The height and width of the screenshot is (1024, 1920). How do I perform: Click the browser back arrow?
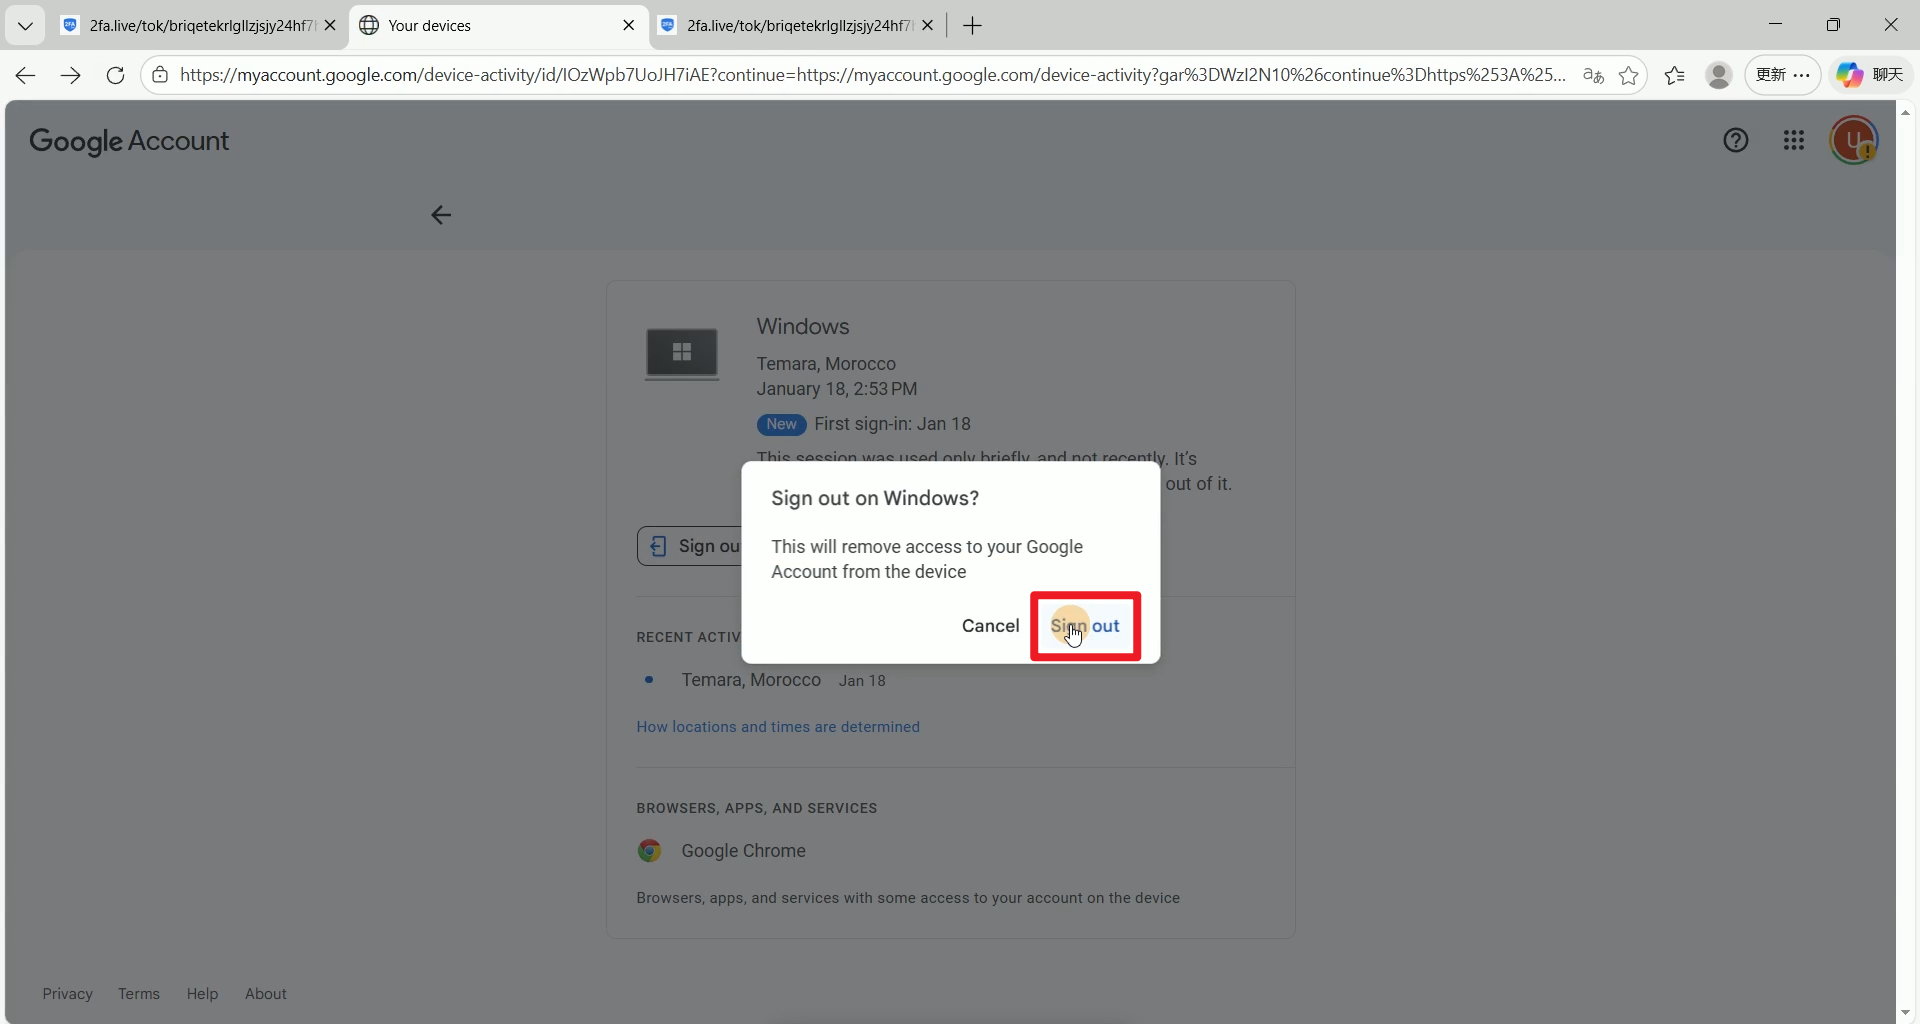tap(26, 75)
